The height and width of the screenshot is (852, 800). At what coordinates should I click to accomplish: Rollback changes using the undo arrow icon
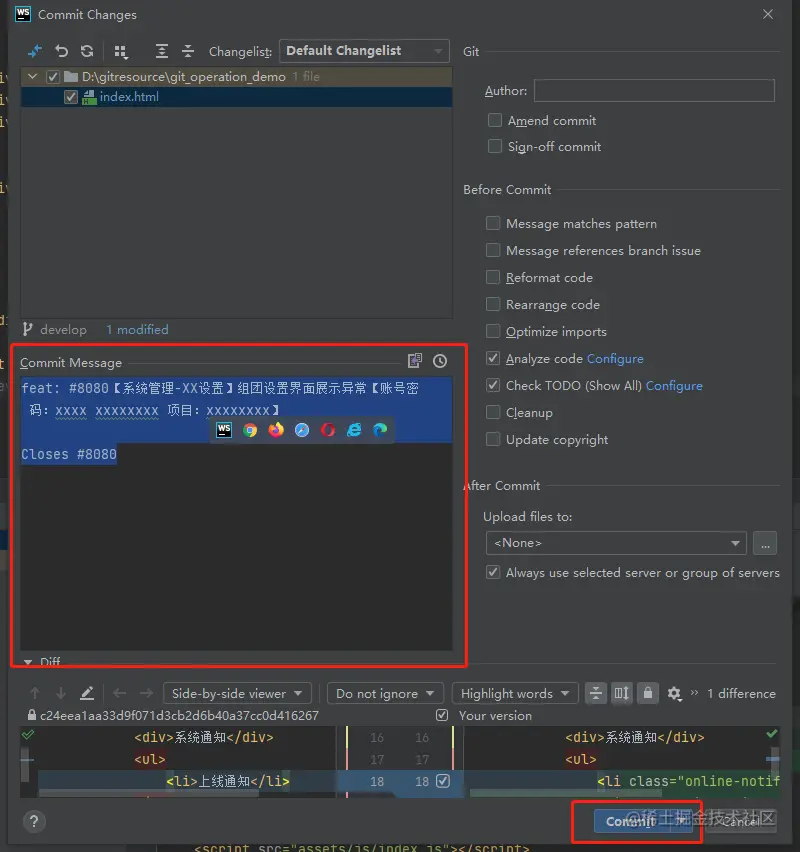[59, 50]
